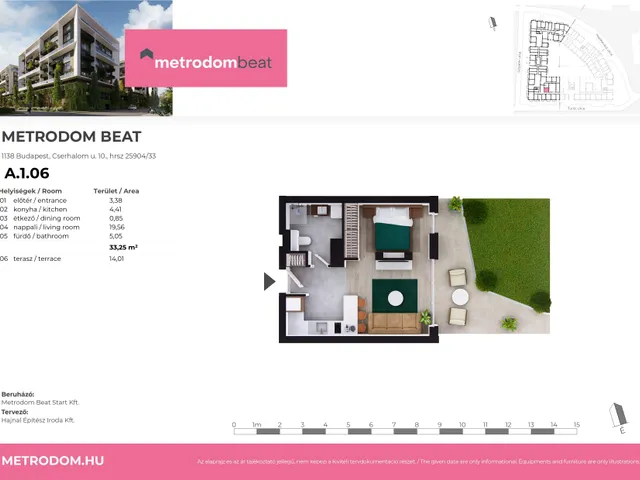Click the small compass icon beside site plan
640x480 pixels.
point(493,23)
